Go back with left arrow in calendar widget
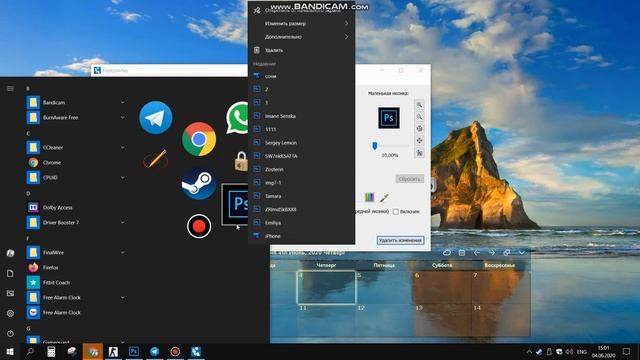 (x=477, y=253)
